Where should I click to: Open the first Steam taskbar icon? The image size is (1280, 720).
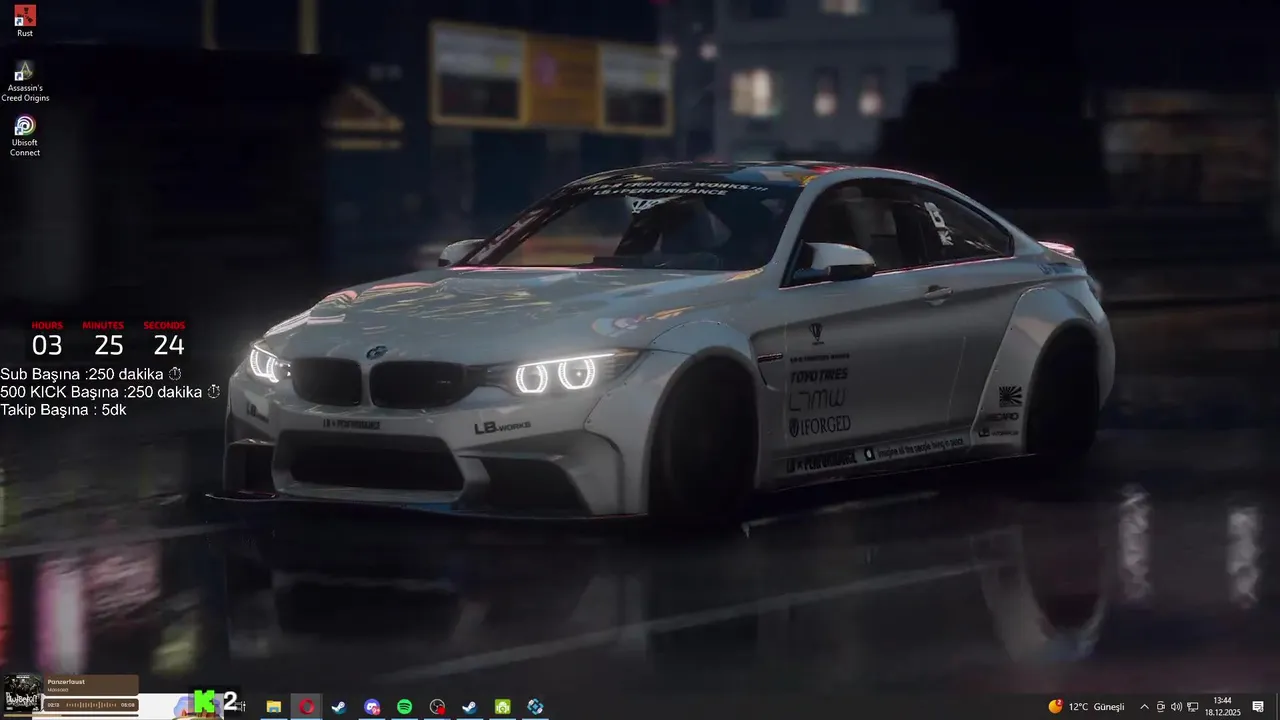pos(340,706)
